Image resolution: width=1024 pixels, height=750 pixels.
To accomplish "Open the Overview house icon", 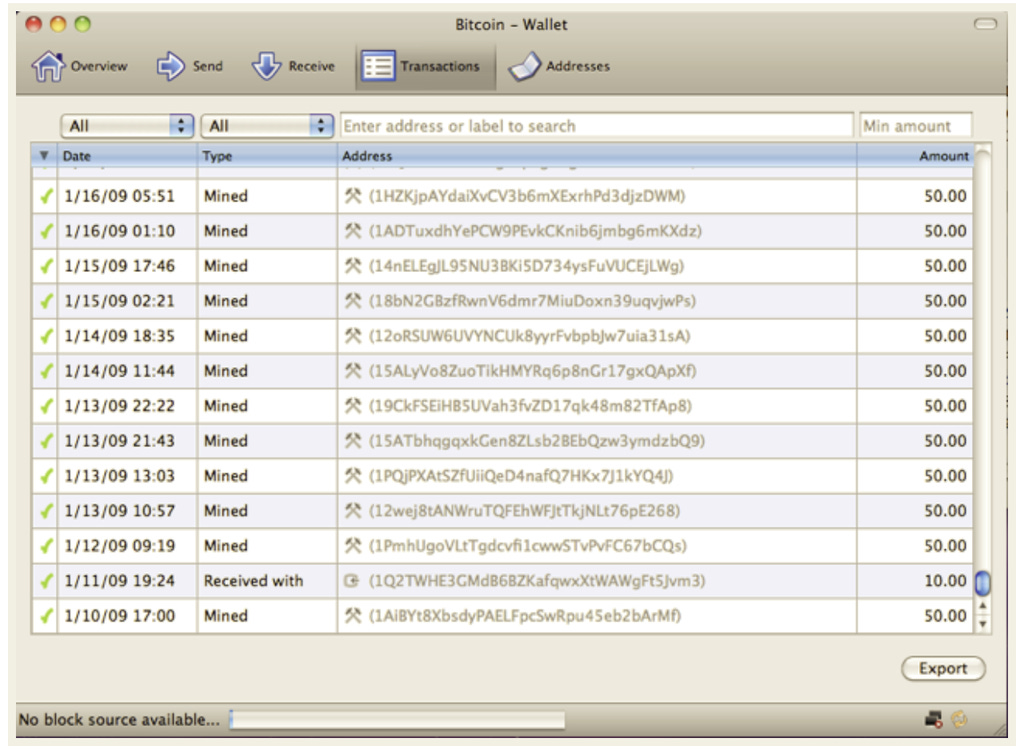I will tap(48, 67).
